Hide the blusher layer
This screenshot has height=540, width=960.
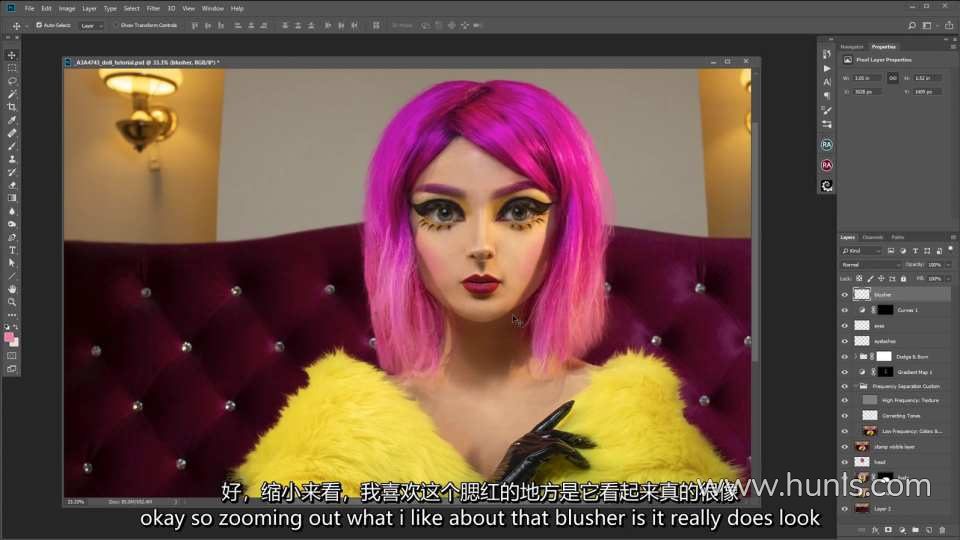coord(845,294)
